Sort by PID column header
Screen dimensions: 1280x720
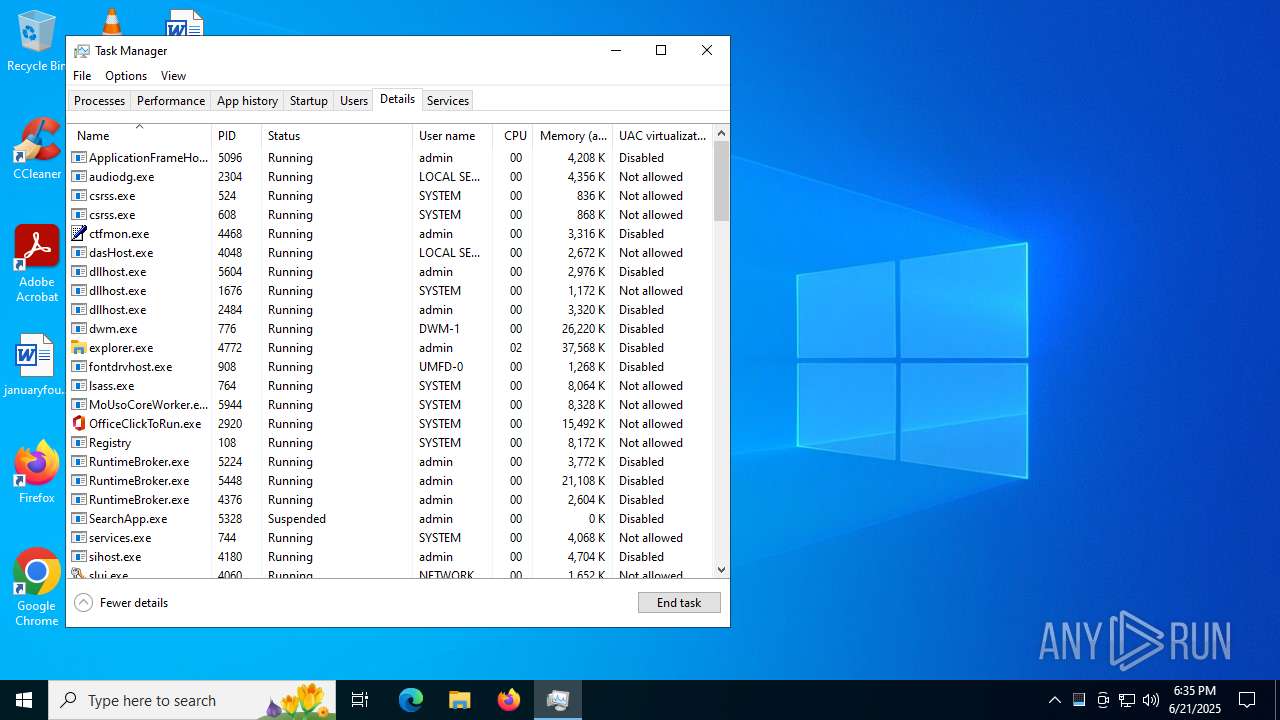[x=237, y=135]
